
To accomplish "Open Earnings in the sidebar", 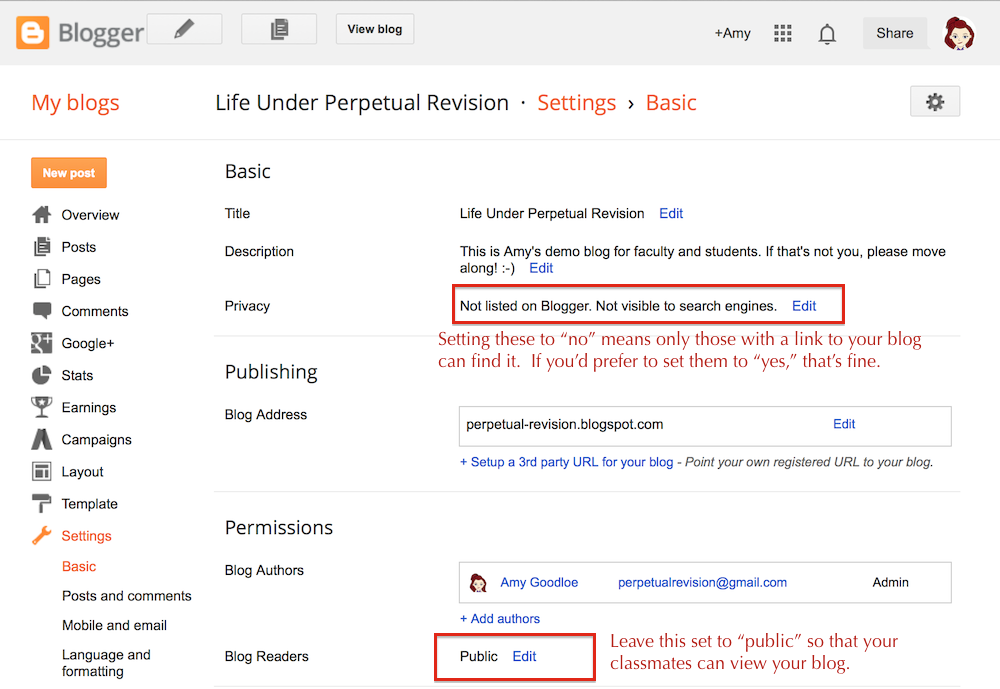I will click(89, 408).
